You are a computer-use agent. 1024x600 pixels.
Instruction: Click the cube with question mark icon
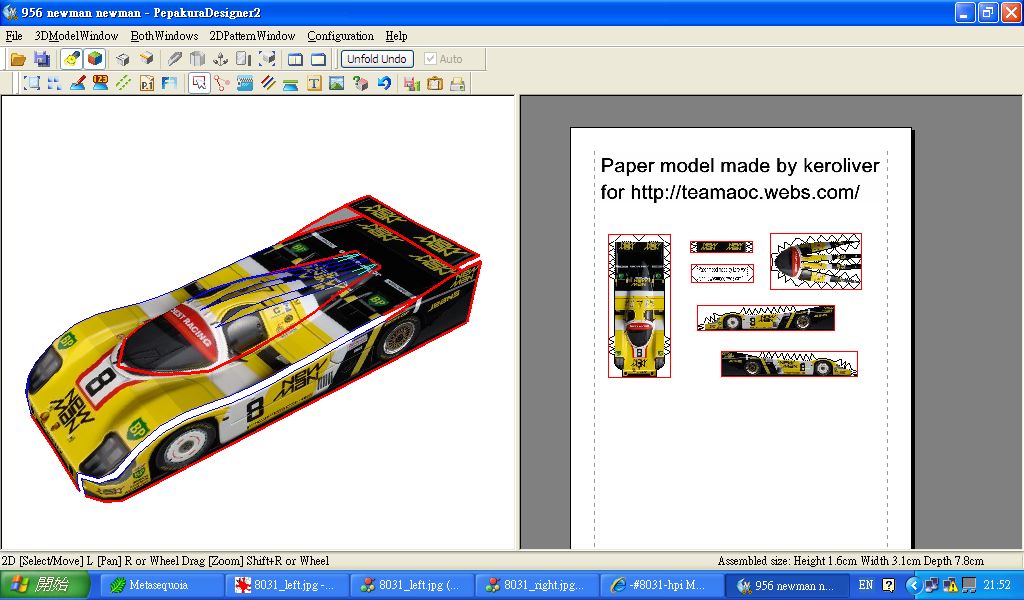click(360, 83)
